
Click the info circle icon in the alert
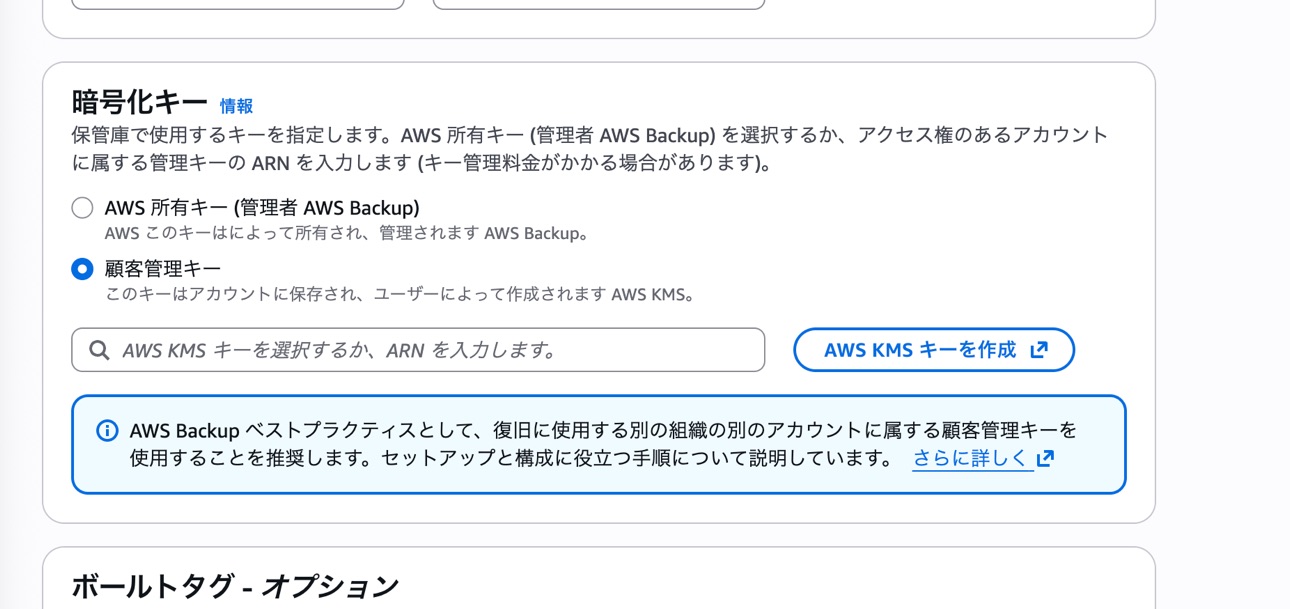(107, 431)
